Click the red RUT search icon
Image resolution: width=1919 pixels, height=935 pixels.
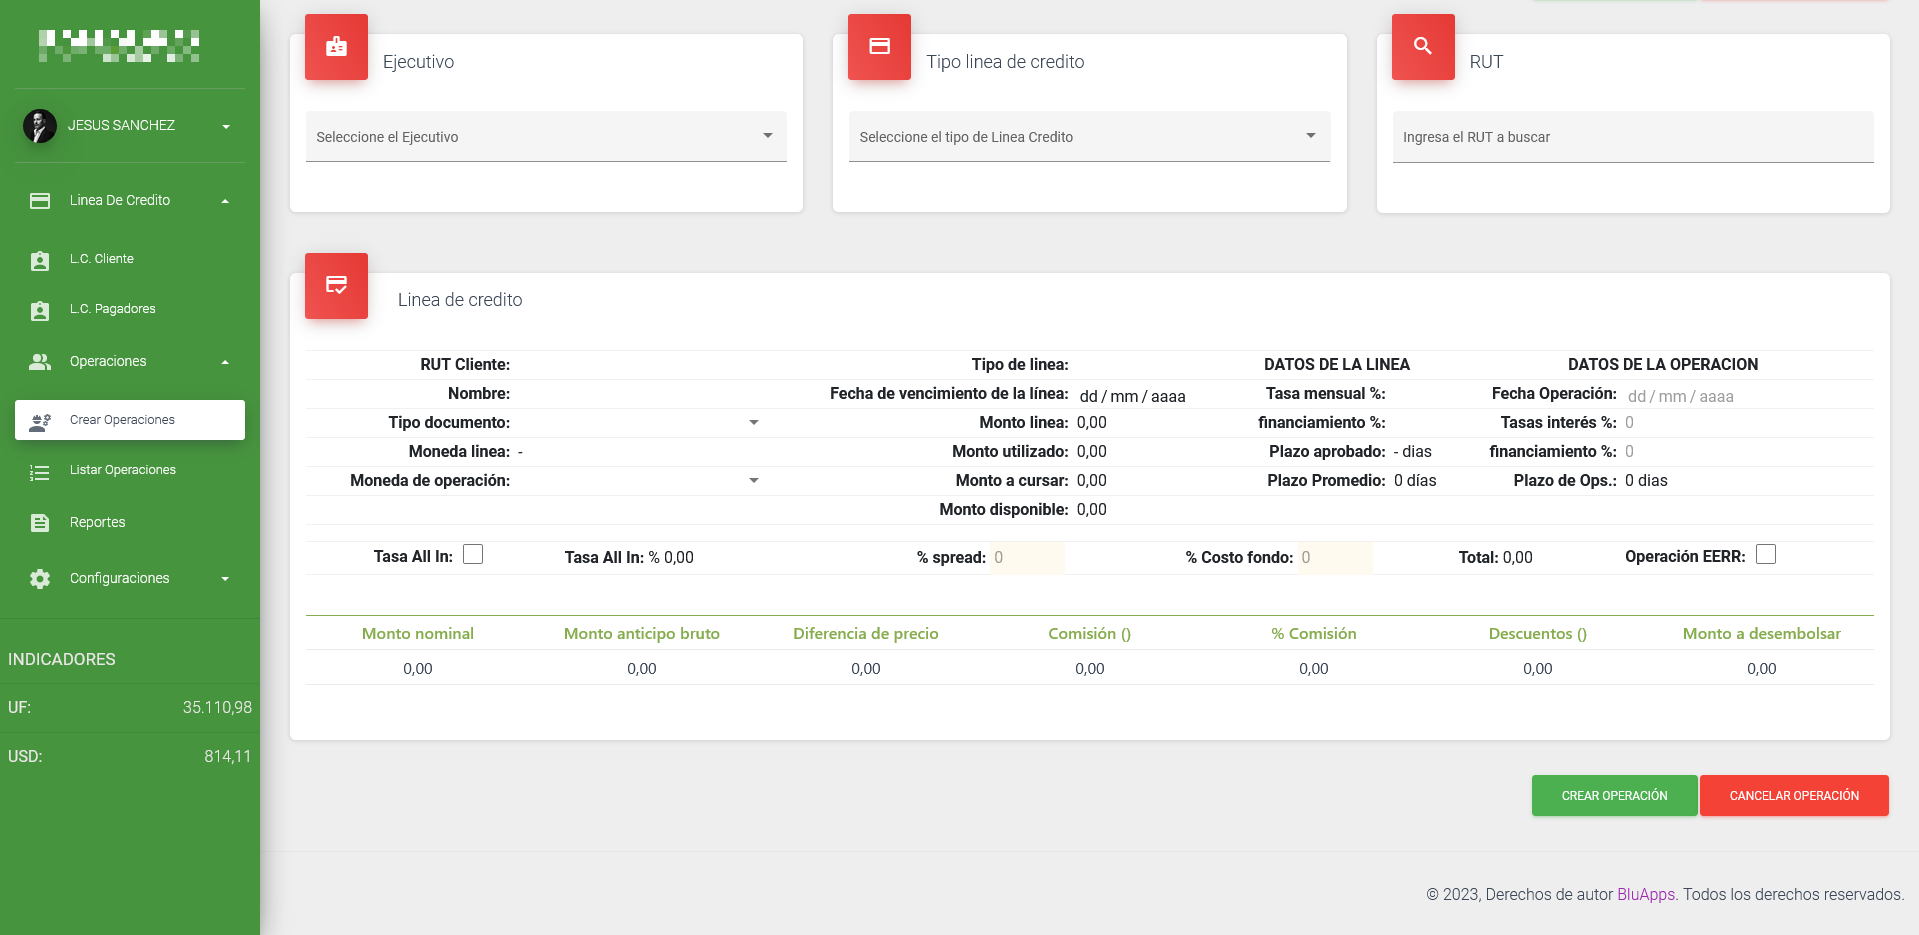coord(1422,47)
